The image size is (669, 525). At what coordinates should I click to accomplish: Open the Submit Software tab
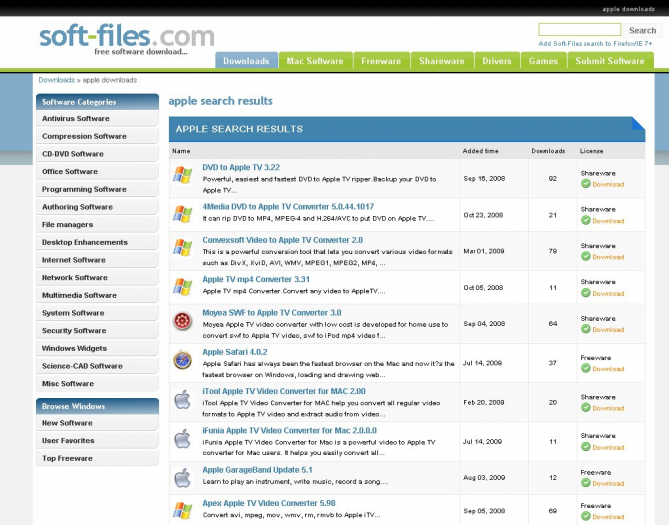tap(610, 61)
